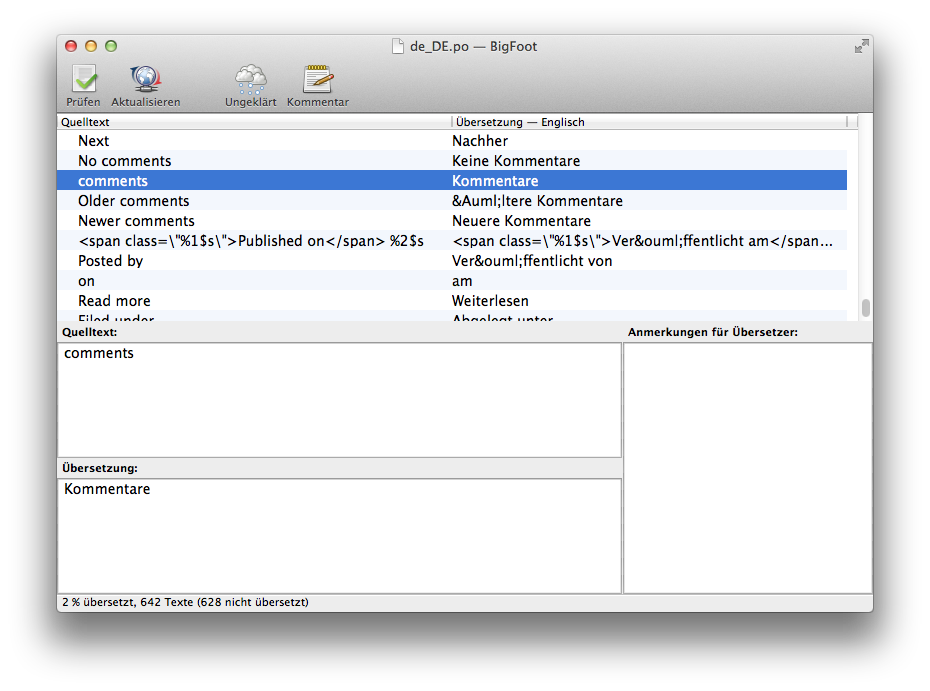Click the status bar translation progress text

[x=185, y=602]
